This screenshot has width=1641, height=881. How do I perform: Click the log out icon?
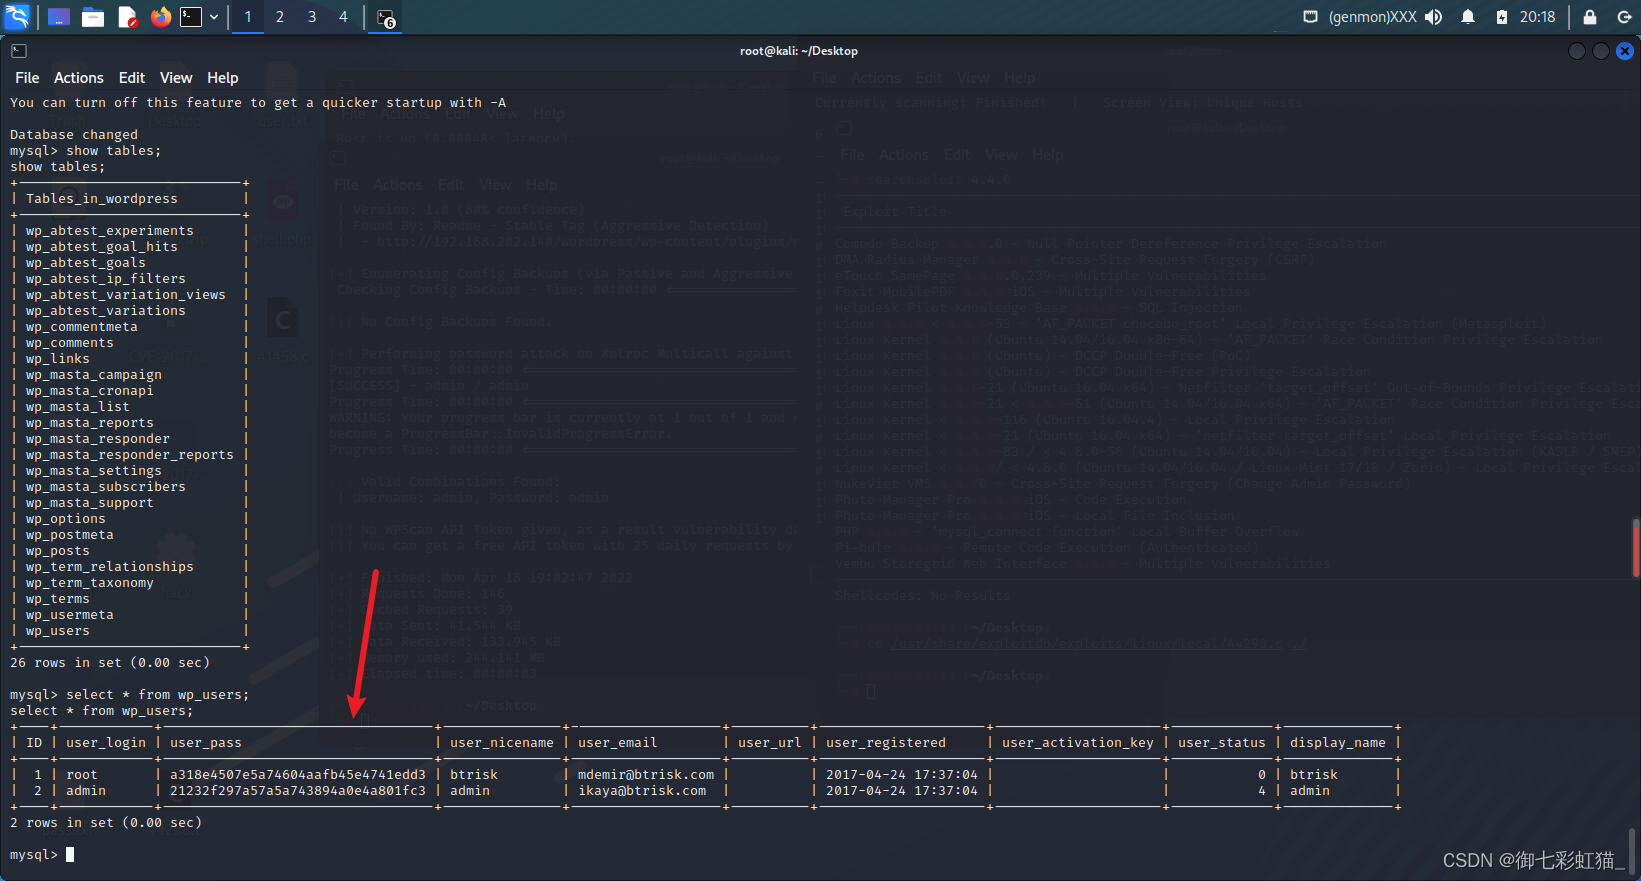click(1624, 17)
